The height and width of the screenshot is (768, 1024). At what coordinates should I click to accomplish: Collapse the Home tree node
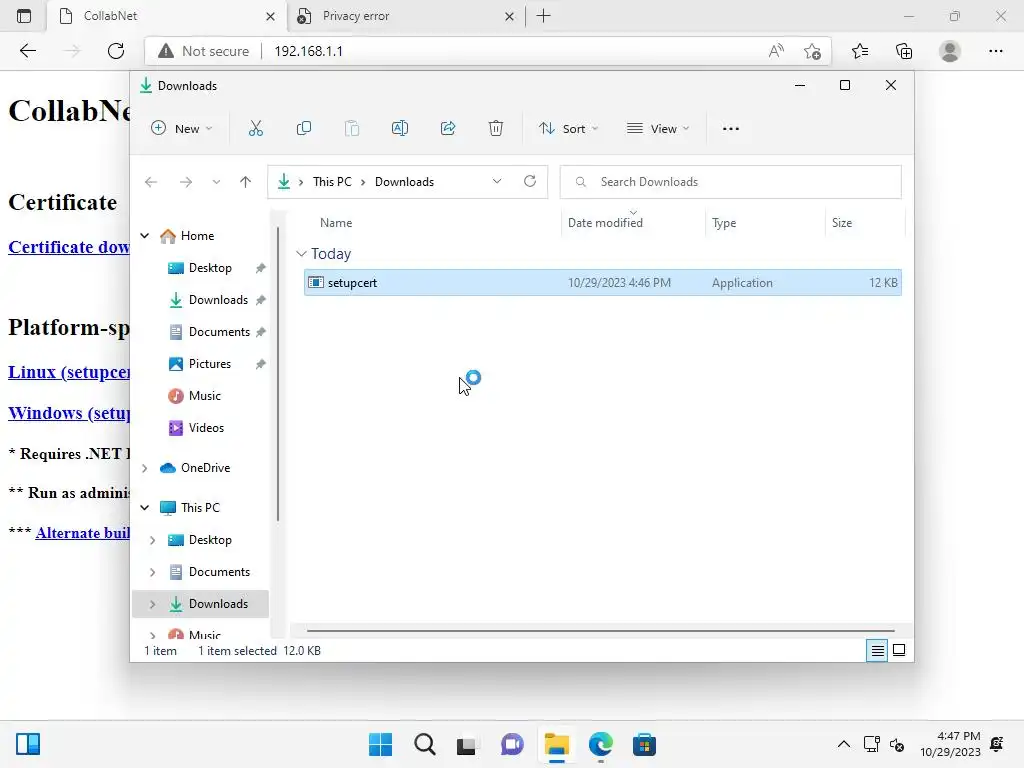(145, 236)
